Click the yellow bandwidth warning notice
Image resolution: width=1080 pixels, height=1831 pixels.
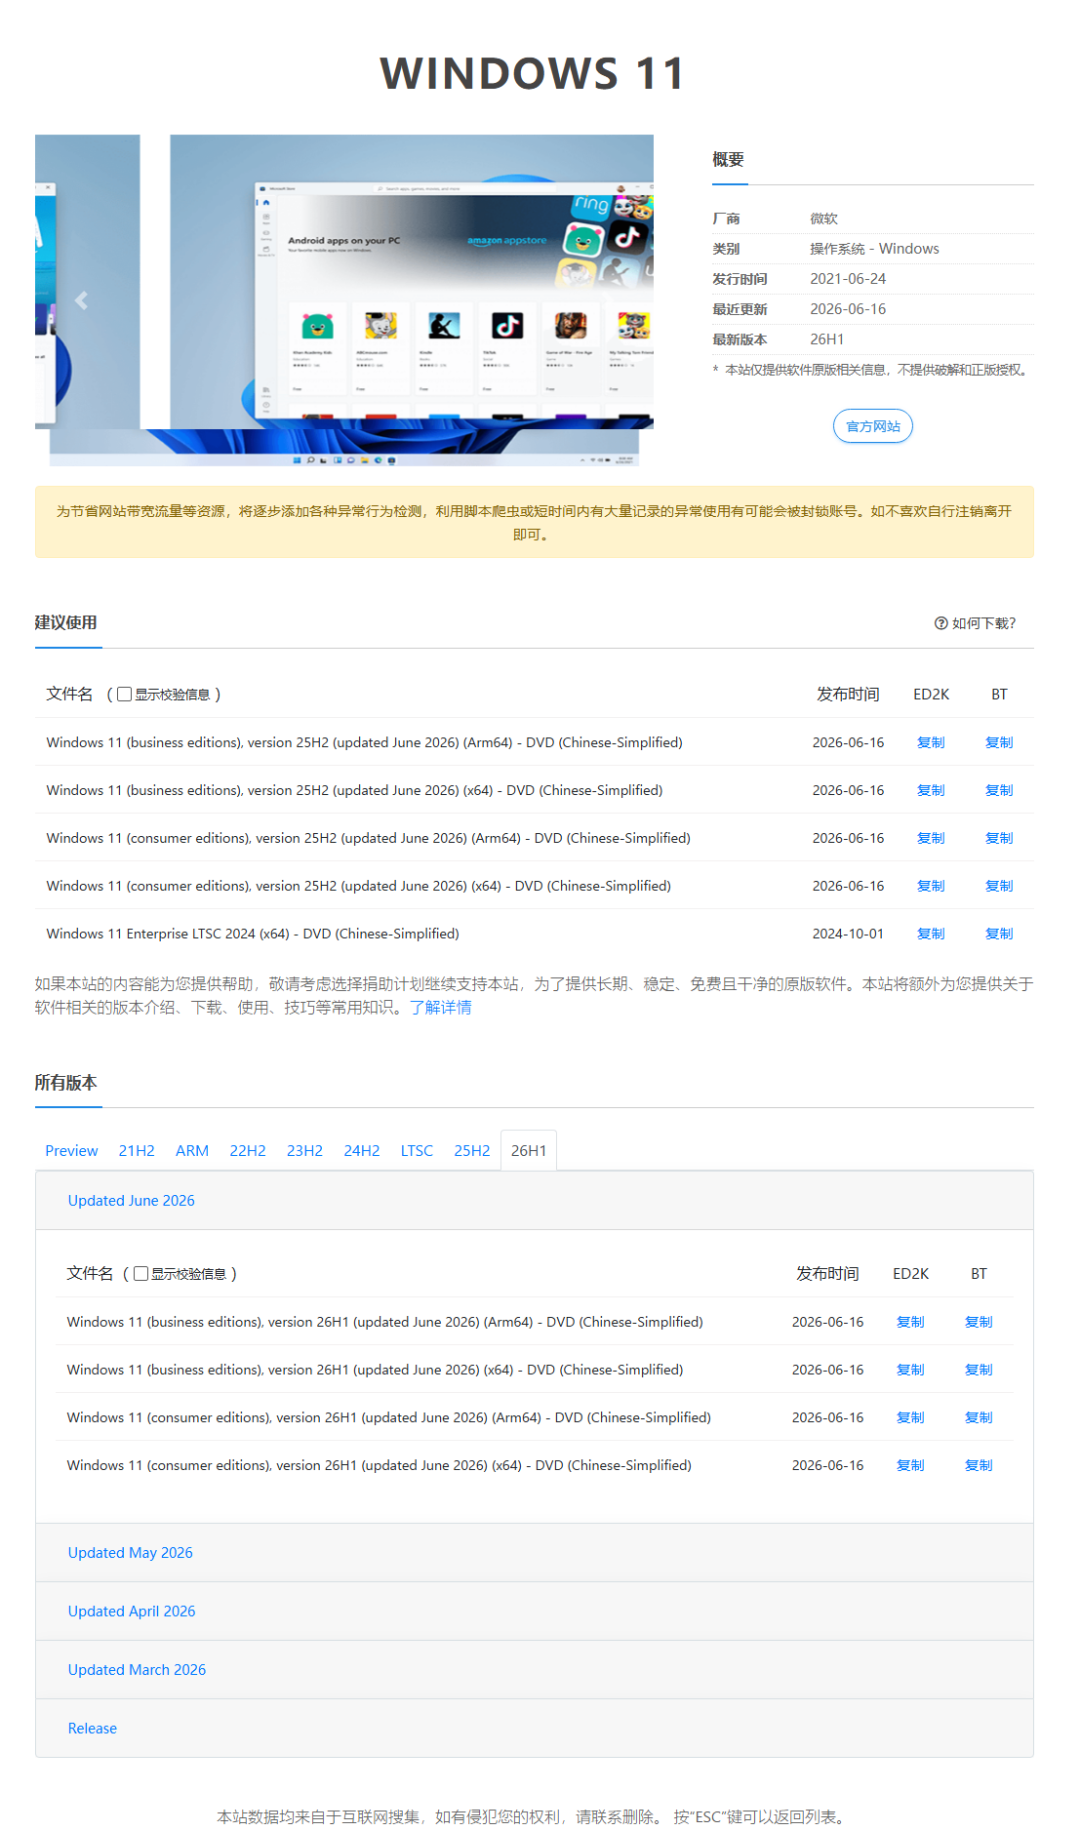tap(534, 522)
